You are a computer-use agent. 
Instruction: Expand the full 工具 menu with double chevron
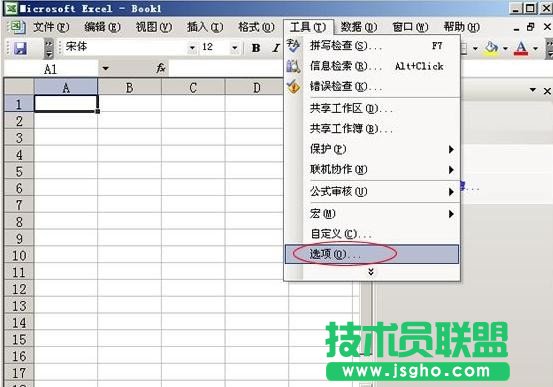(371, 272)
